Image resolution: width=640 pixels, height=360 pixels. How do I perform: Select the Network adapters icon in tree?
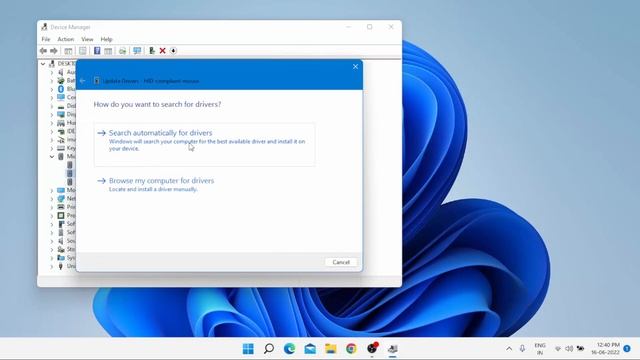pyautogui.click(x=61, y=198)
